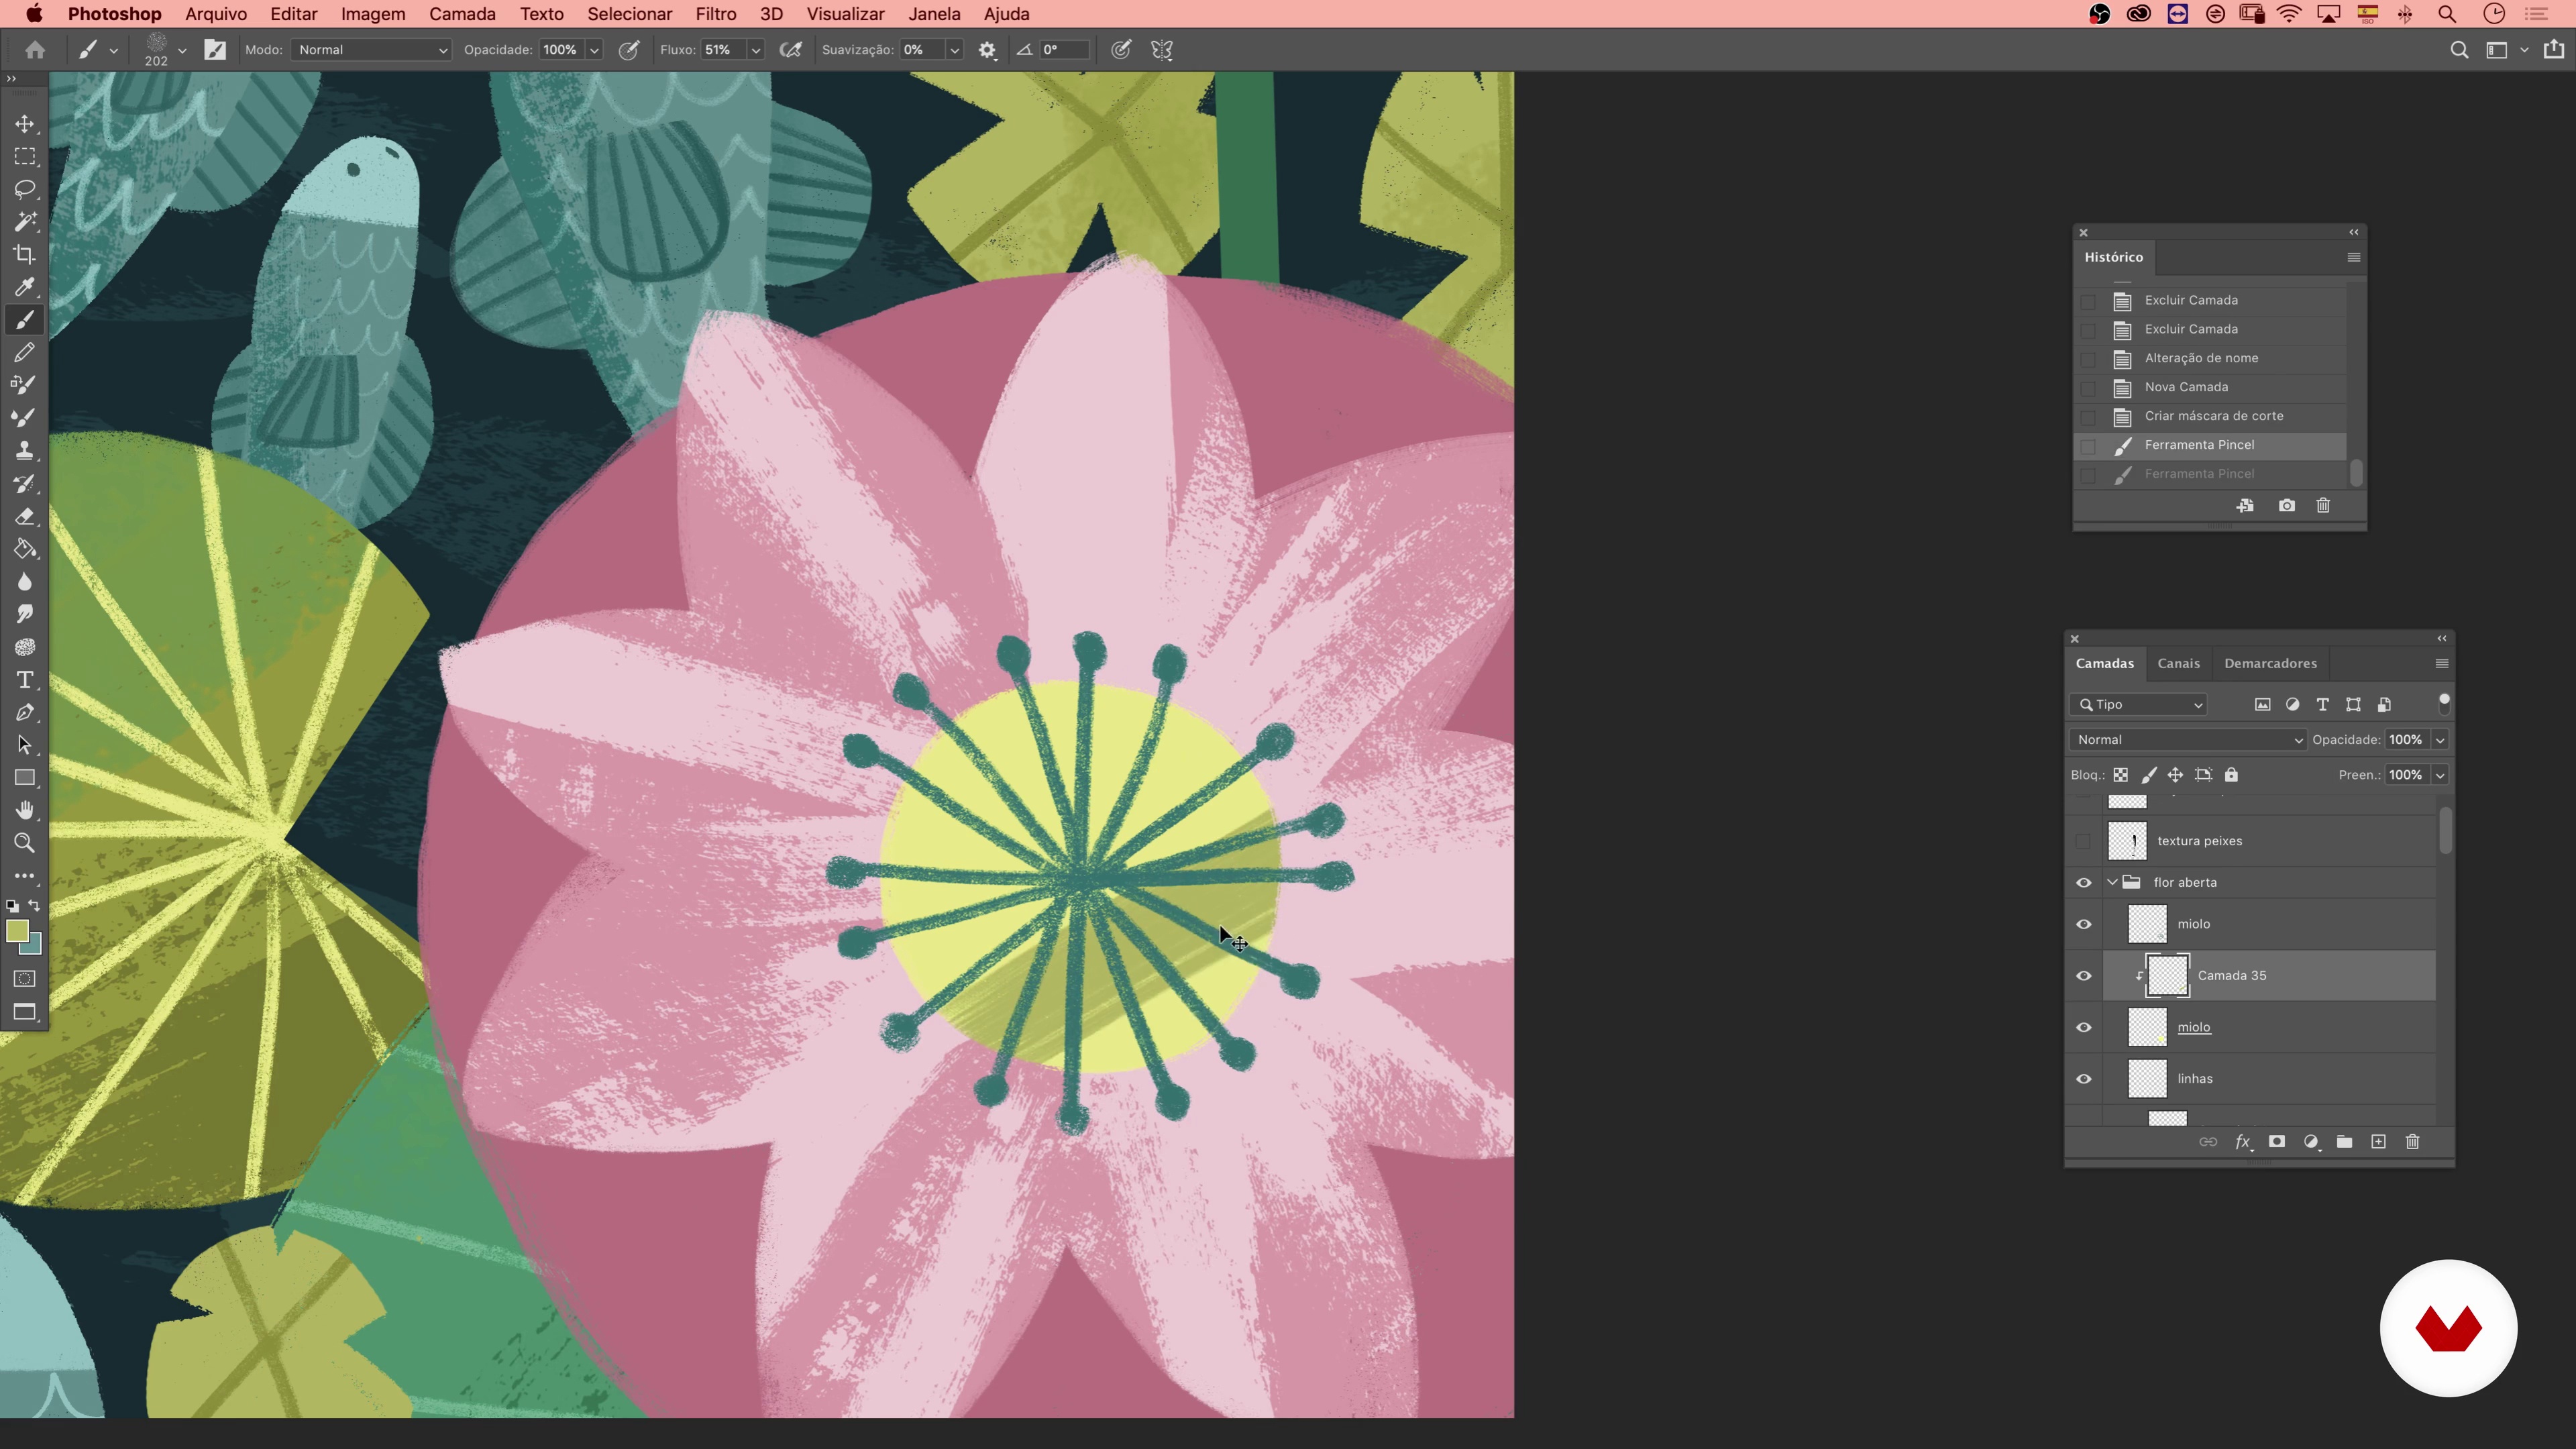Open Tipo layer filter dropdown
This screenshot has width=2576, height=1449.
click(2138, 705)
